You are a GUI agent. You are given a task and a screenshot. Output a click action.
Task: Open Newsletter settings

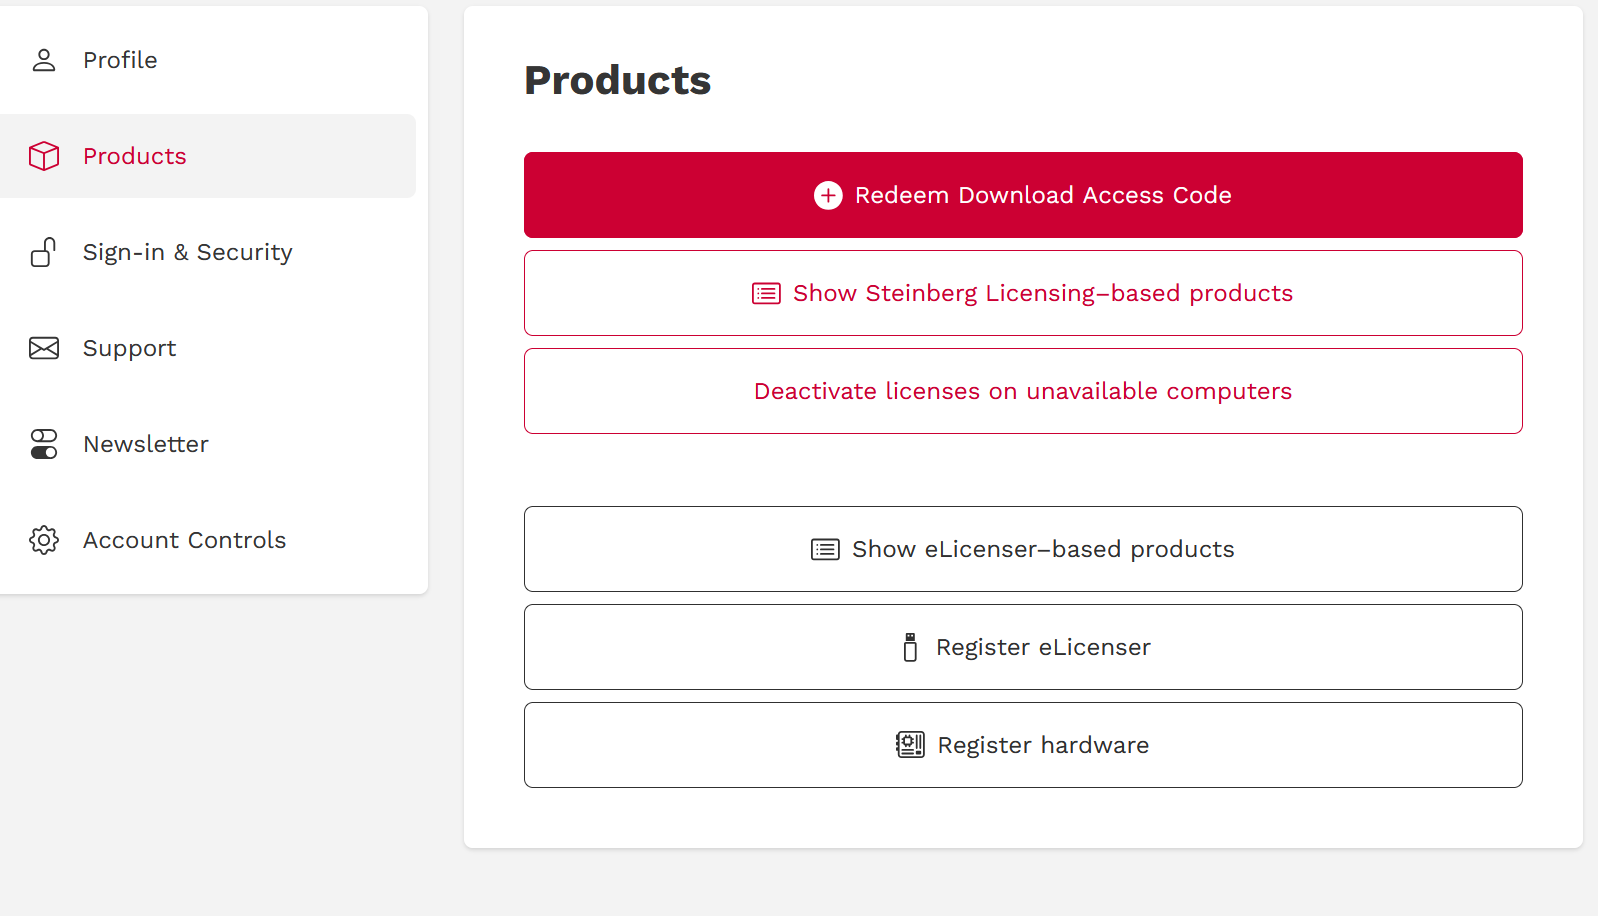point(146,444)
